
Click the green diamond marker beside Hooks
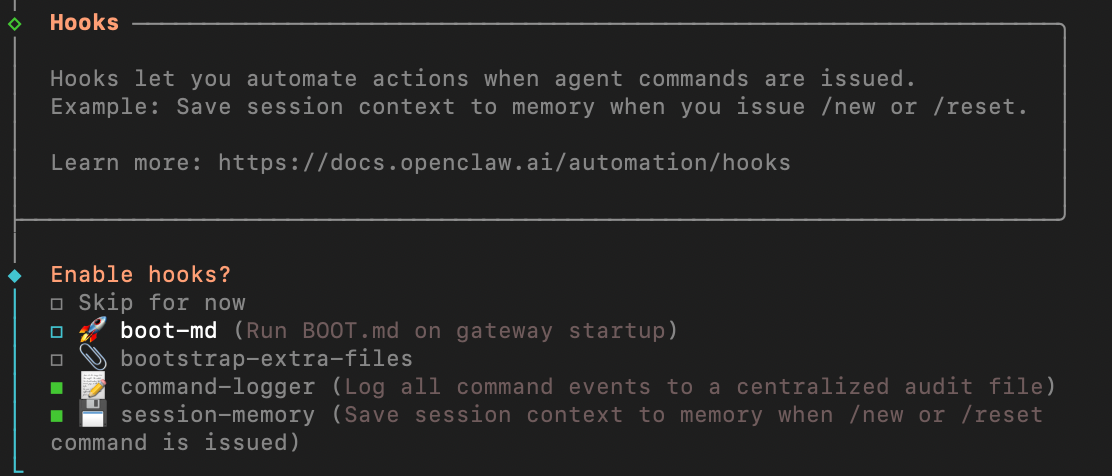pyautogui.click(x=14, y=23)
